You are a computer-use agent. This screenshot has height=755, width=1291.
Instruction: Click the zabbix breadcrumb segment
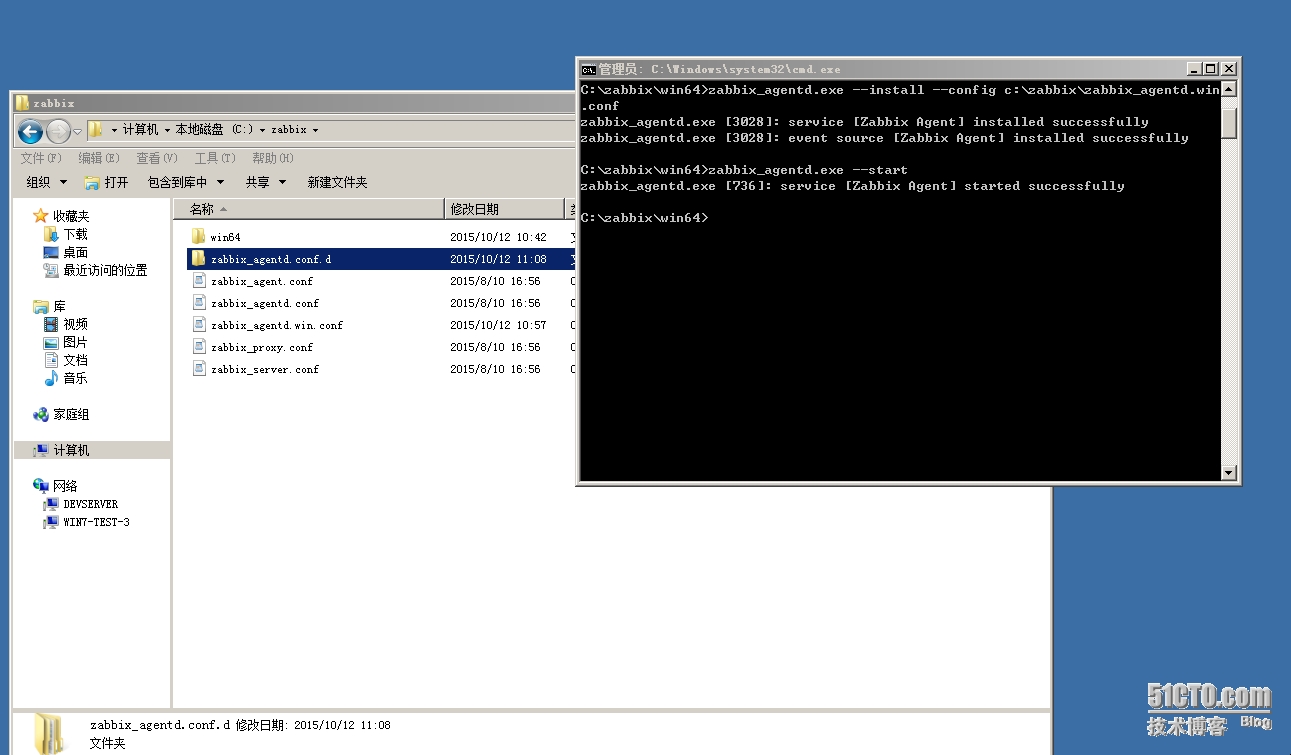(289, 130)
